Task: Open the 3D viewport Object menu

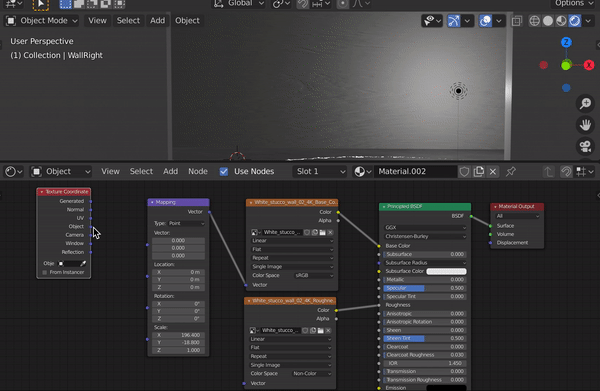Action: point(187,21)
